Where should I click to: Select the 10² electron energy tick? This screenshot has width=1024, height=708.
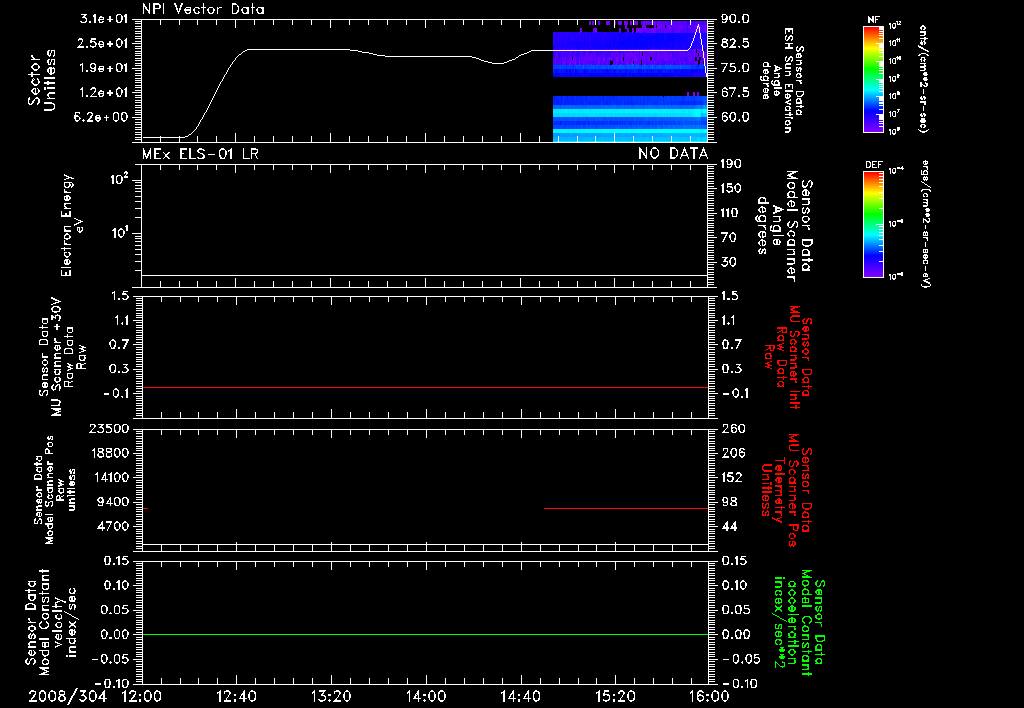pos(118,180)
